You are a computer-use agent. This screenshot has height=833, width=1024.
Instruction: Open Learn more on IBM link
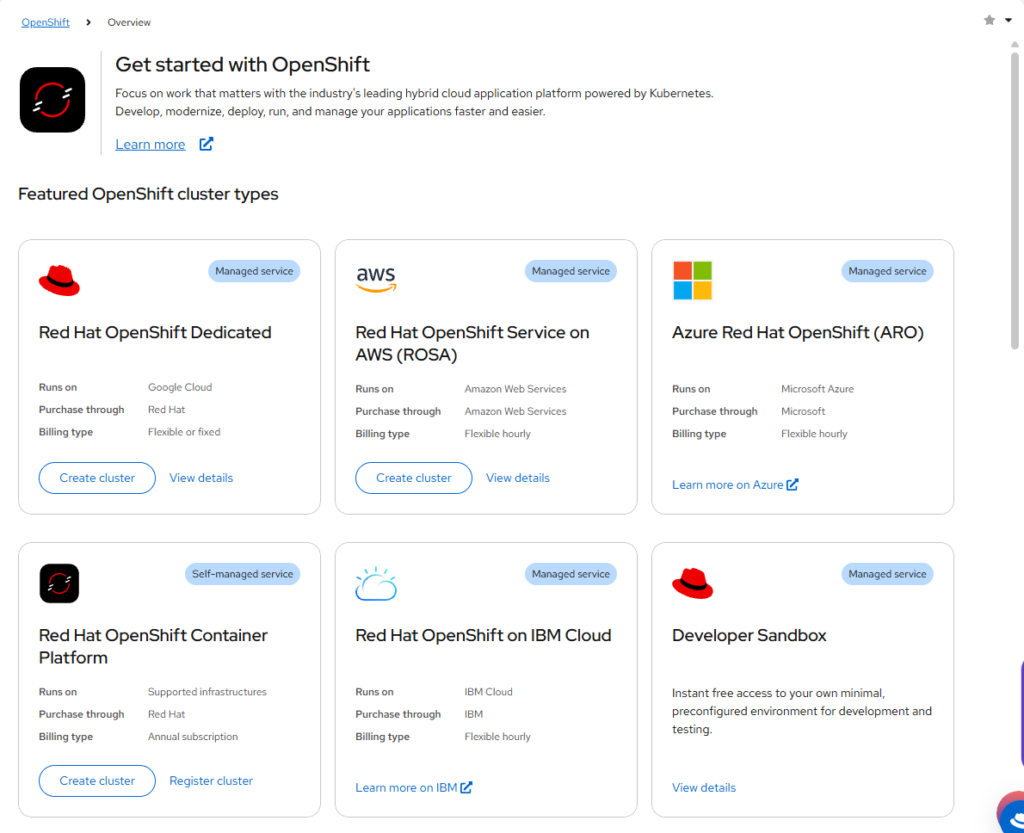413,788
